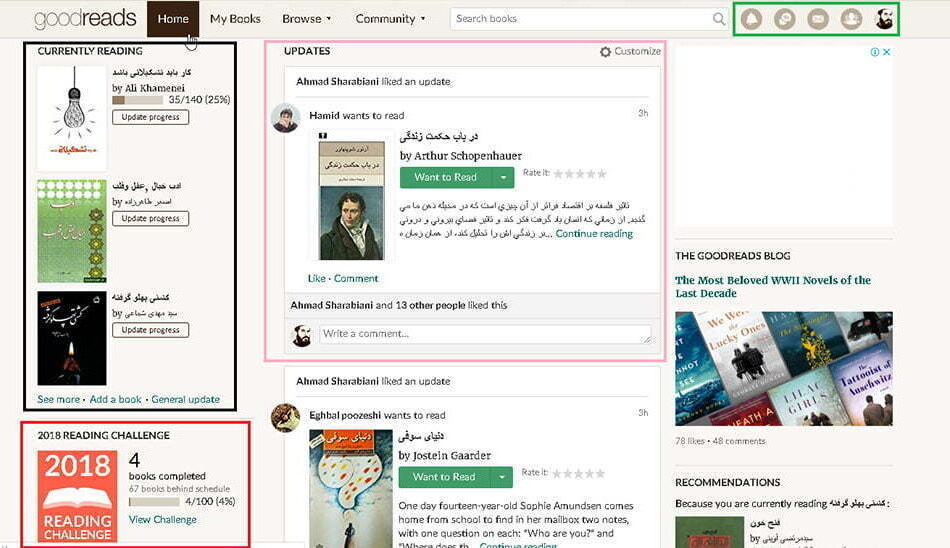Click the Jostein Gaarder author link
950x548 pixels.
point(451,455)
